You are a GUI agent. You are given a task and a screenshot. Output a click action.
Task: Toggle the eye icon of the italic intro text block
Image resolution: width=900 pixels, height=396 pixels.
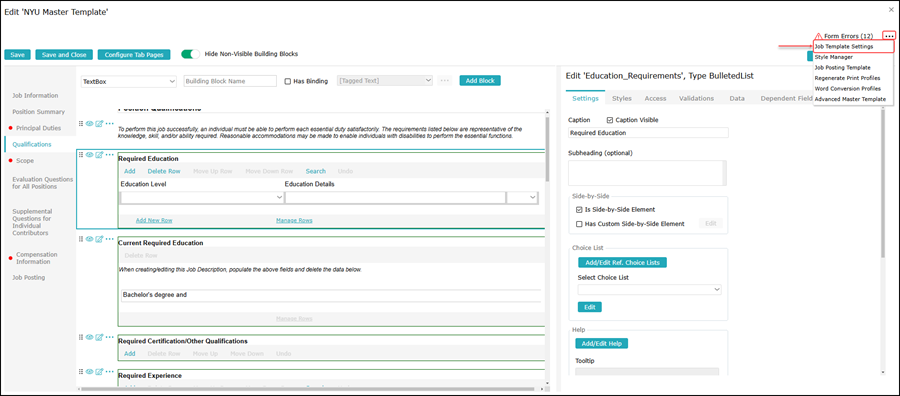90,123
